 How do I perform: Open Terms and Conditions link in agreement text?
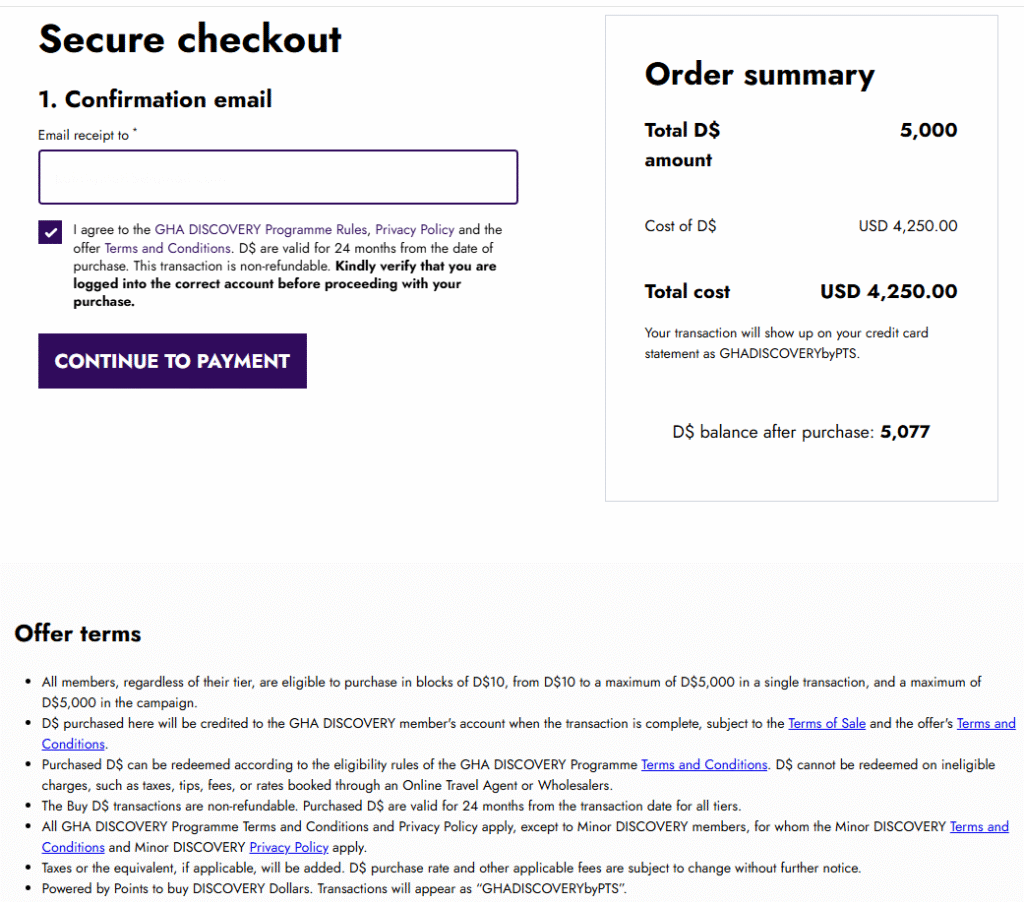[x=167, y=248]
